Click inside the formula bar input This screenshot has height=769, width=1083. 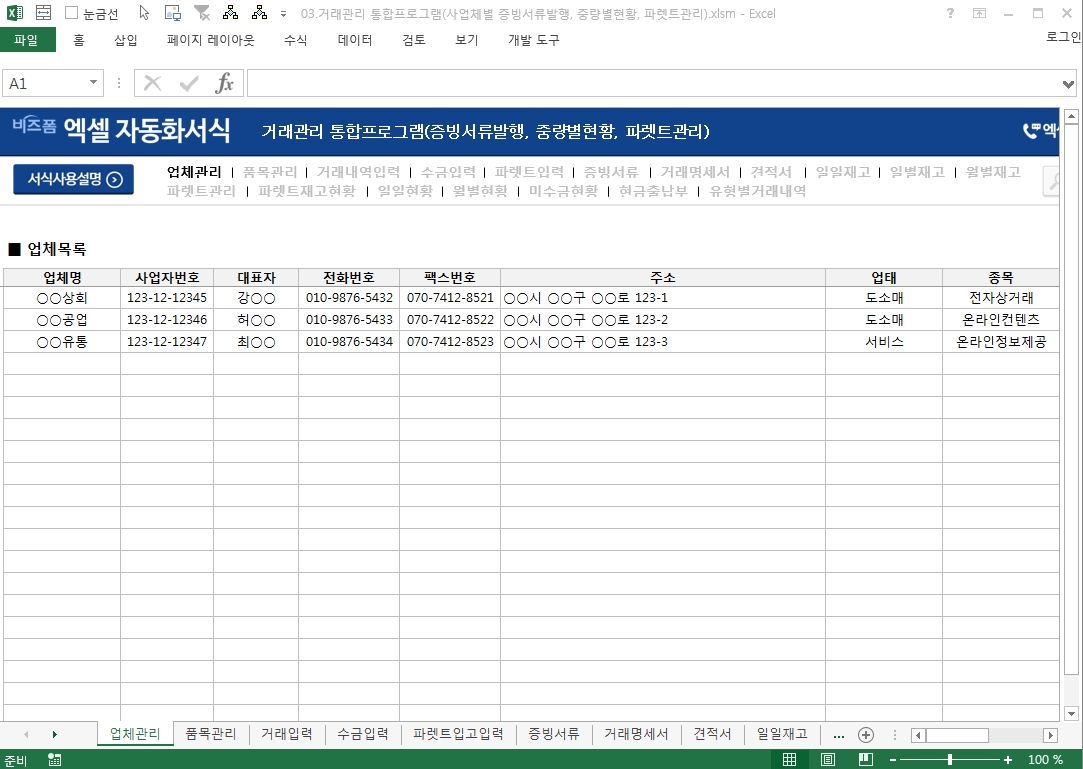pos(653,83)
